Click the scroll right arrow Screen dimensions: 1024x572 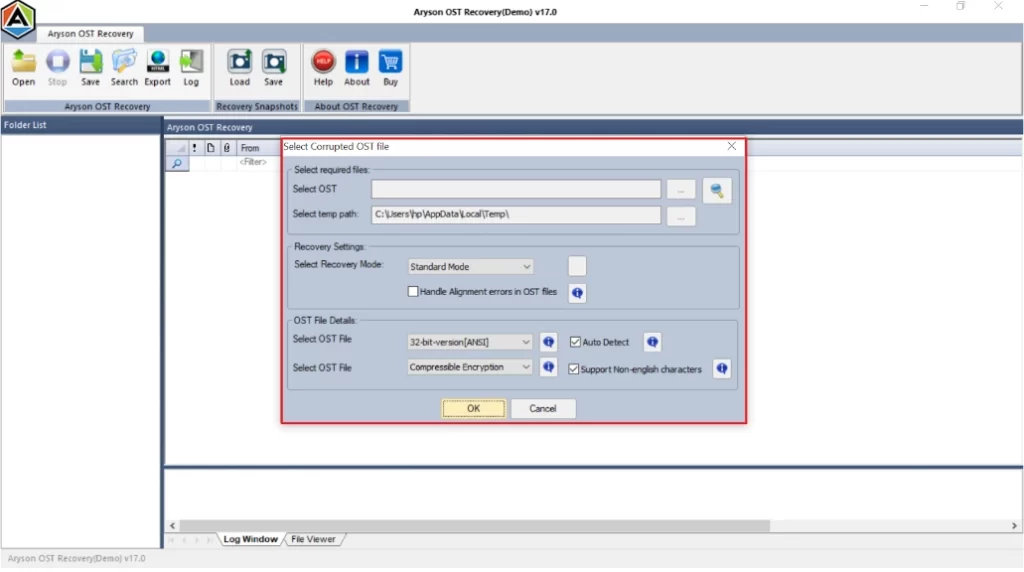tap(1014, 526)
